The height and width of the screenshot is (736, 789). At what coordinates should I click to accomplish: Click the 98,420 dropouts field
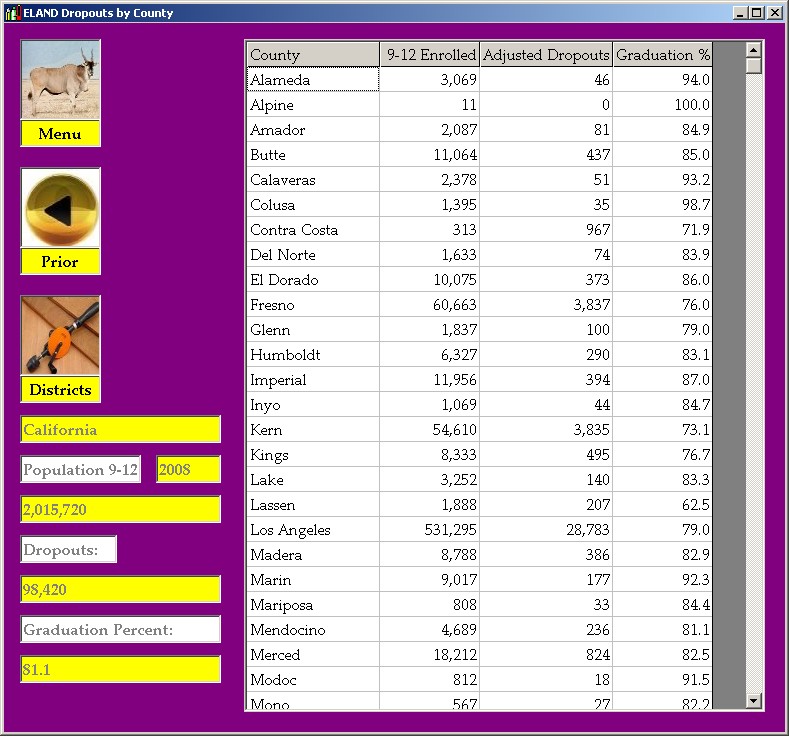120,590
